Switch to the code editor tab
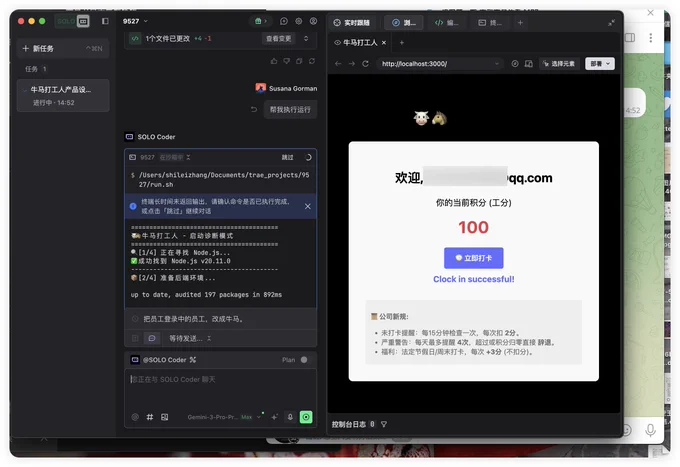Screen dimensions: 680x467 (447, 23)
